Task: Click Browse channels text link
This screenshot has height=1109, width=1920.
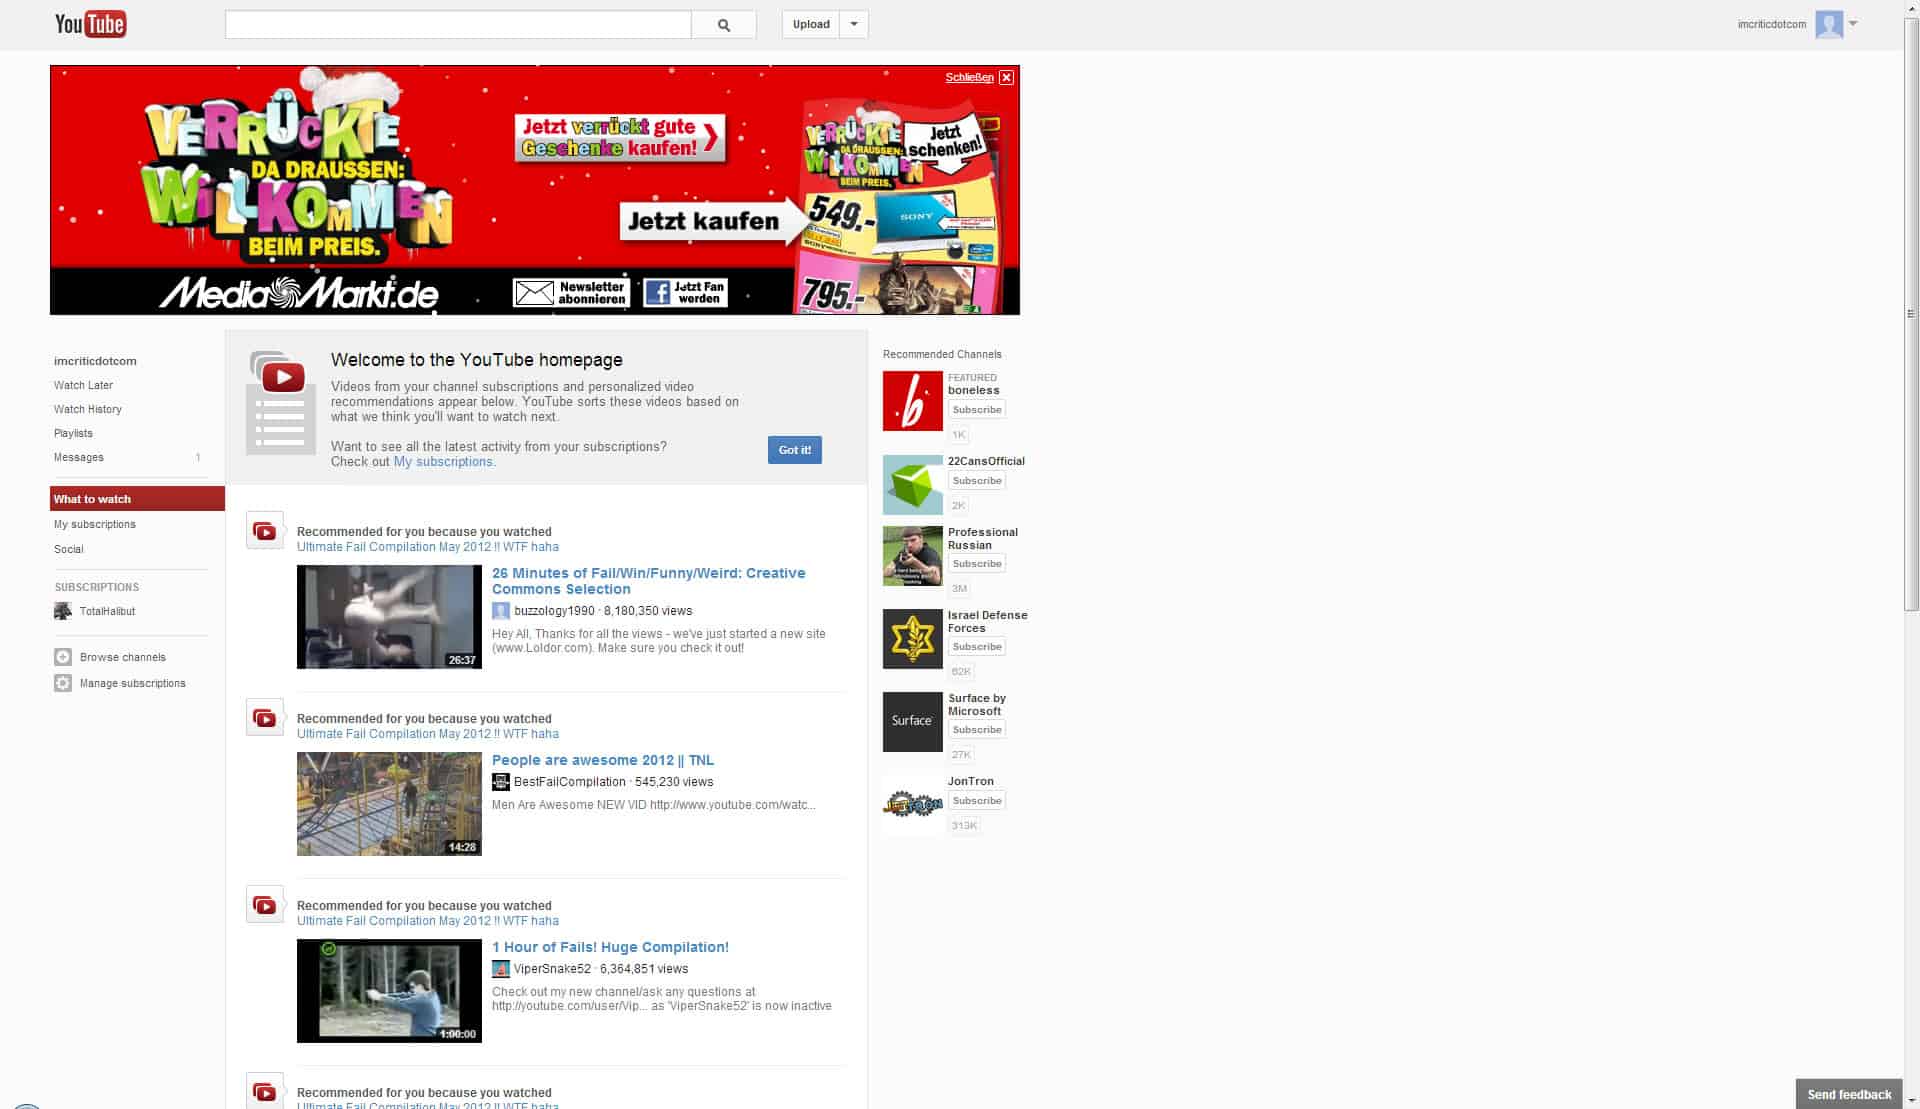Action: click(x=123, y=657)
